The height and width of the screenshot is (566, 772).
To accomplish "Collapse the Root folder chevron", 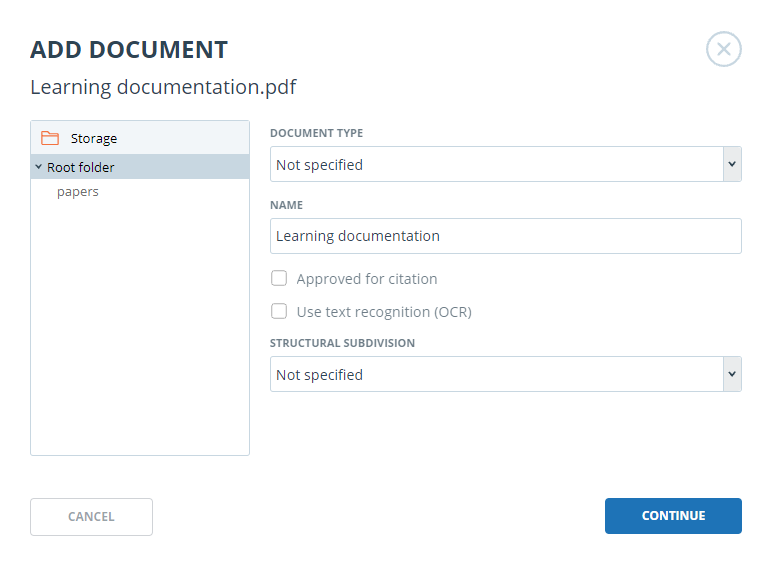I will click(x=38, y=167).
